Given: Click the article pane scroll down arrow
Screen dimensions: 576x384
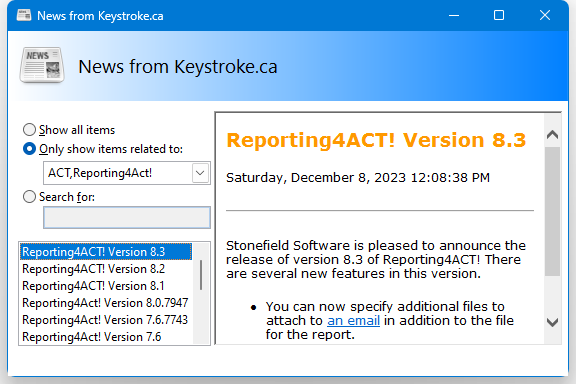Looking at the screenshot, I should pos(552,323).
